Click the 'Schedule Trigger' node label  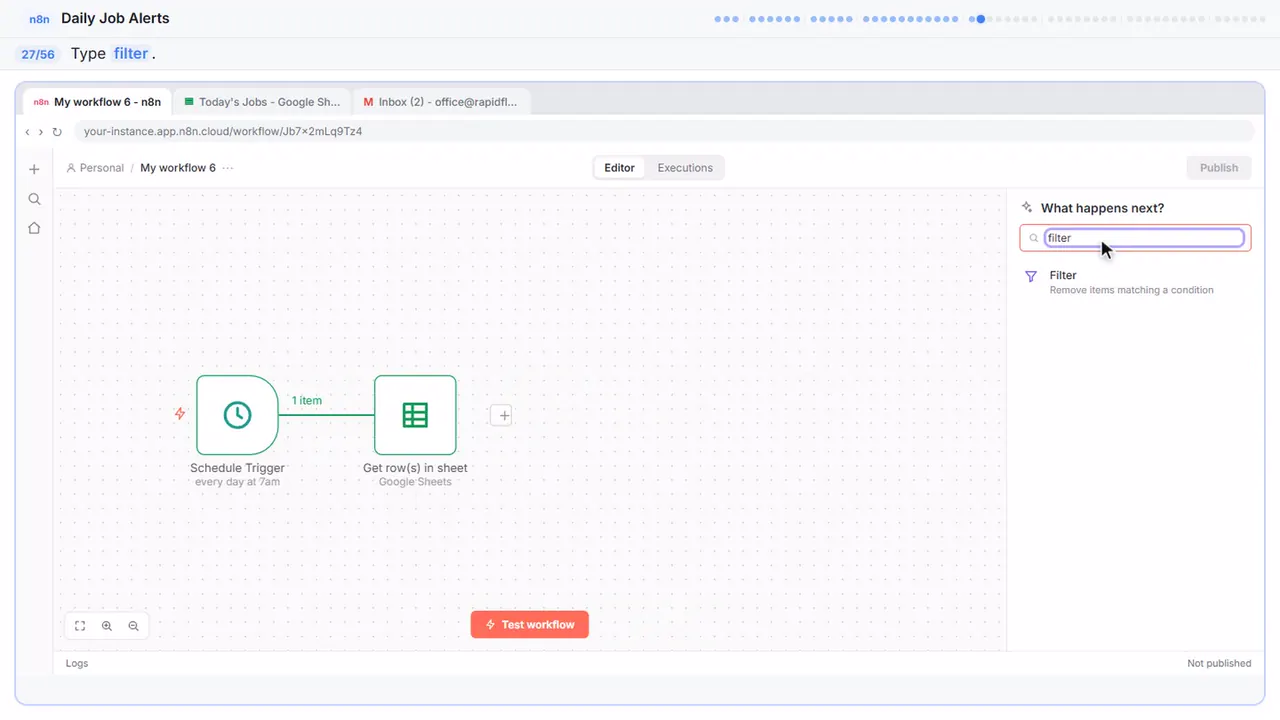[x=237, y=468]
